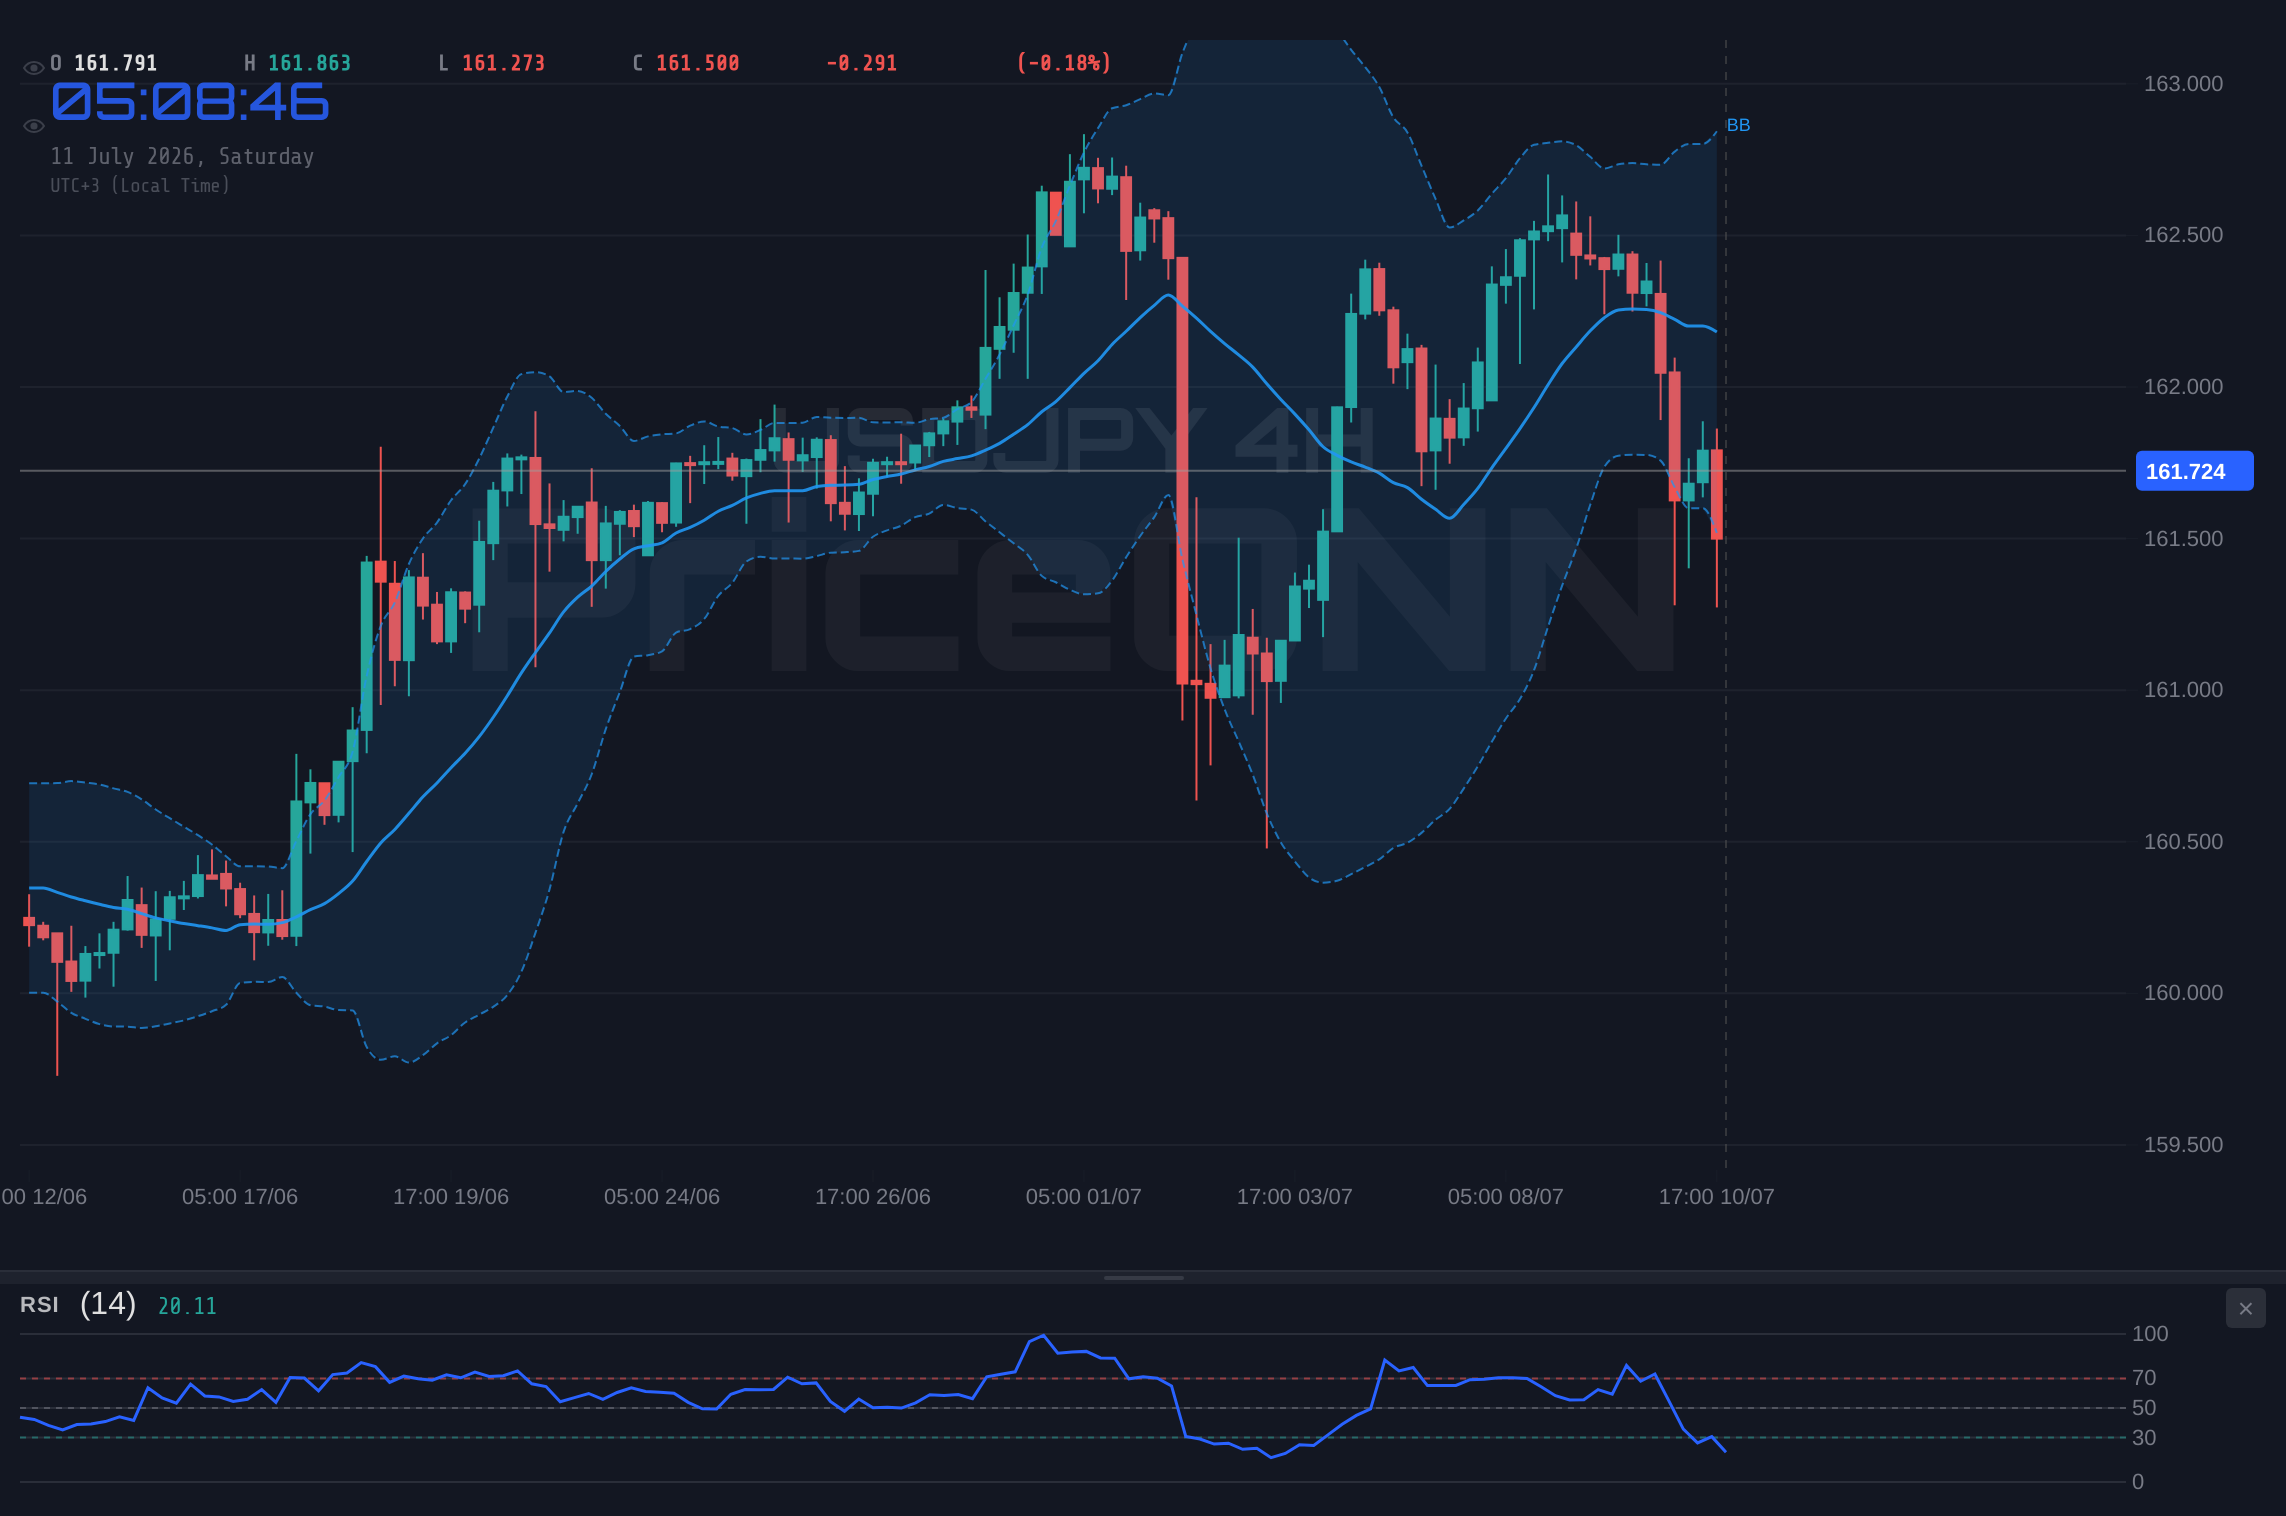
Task: Click the 160.500 price axis label
Action: point(2183,842)
